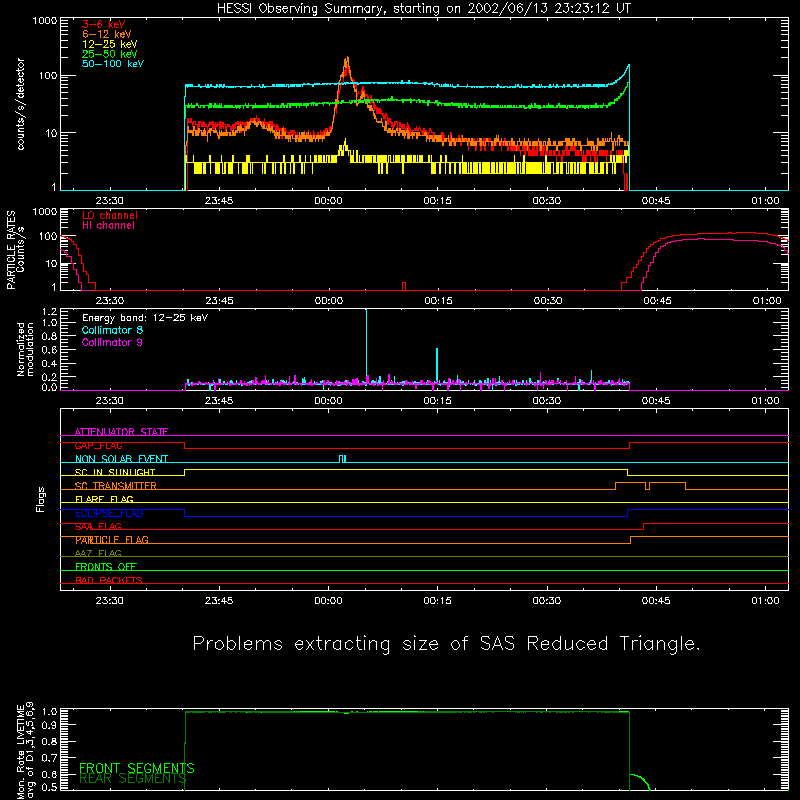Screen dimensions: 800x800
Task: Click the "01:00" tick label under the Flags plot
Action: coord(765,601)
